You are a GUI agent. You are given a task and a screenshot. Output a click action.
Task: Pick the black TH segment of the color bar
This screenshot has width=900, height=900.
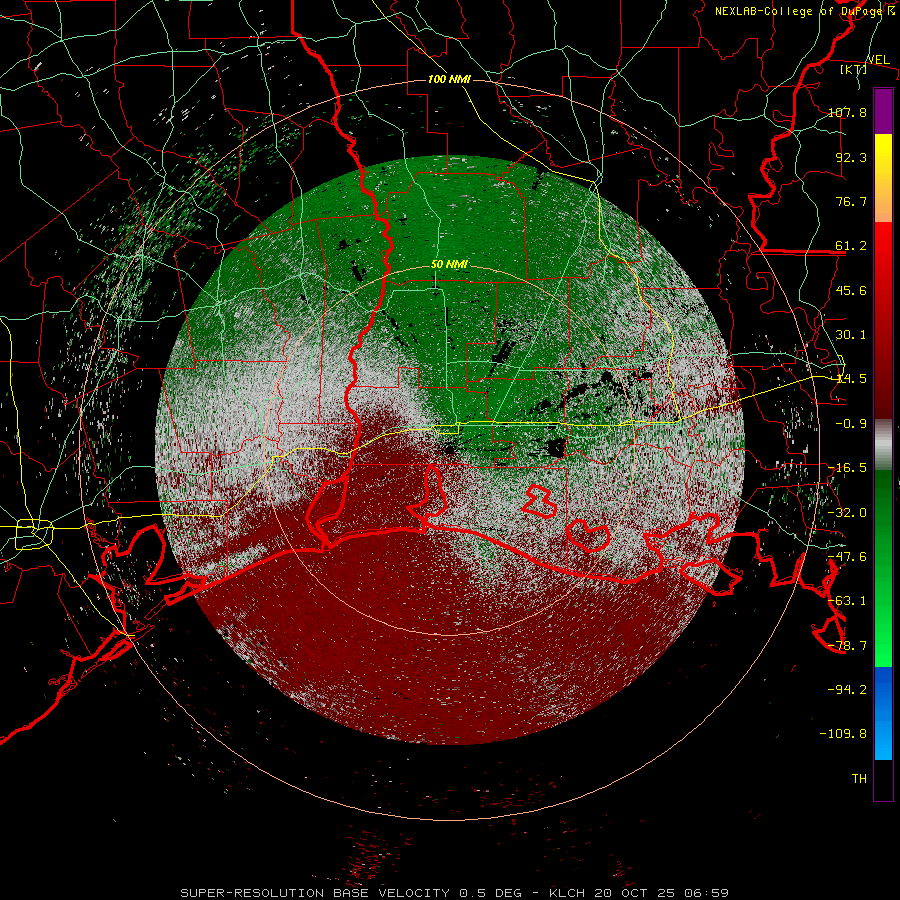pos(883,779)
